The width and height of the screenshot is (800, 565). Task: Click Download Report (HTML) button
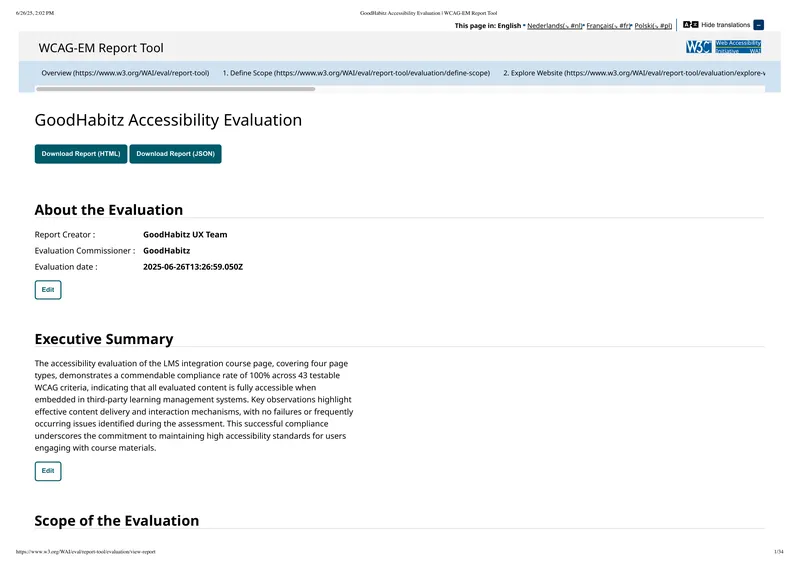coord(81,154)
